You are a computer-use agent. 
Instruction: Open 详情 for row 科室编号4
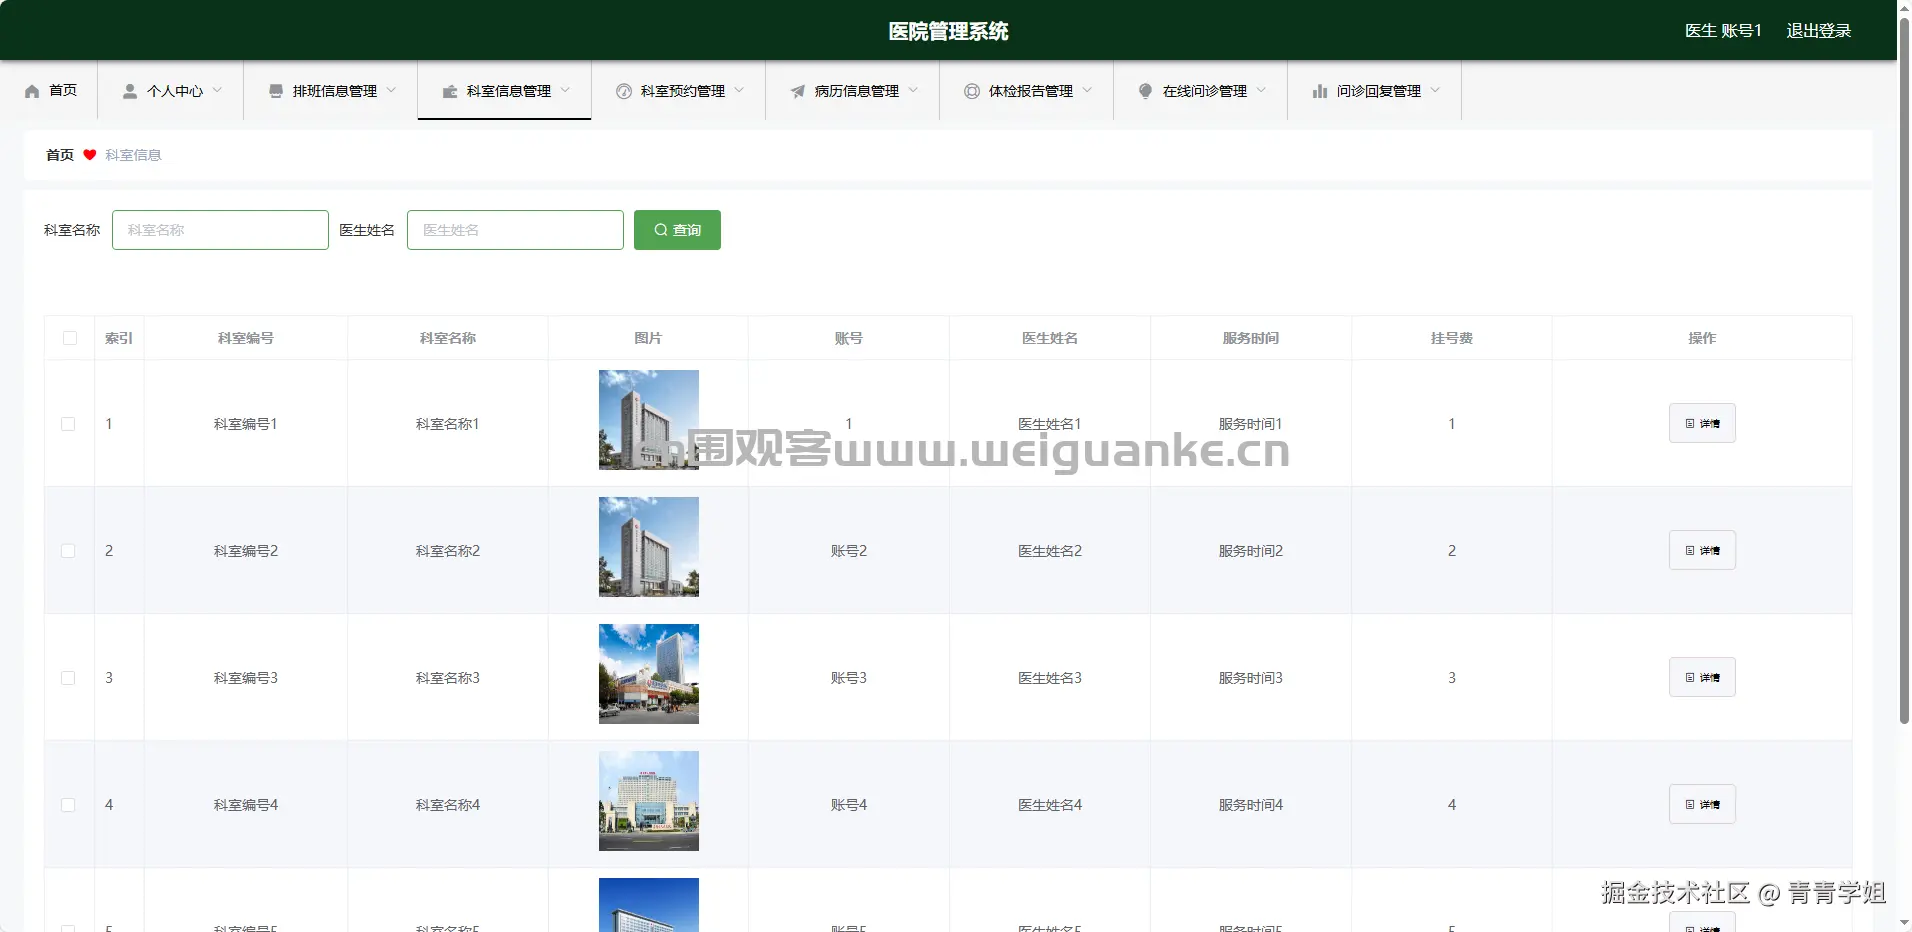tap(1702, 804)
